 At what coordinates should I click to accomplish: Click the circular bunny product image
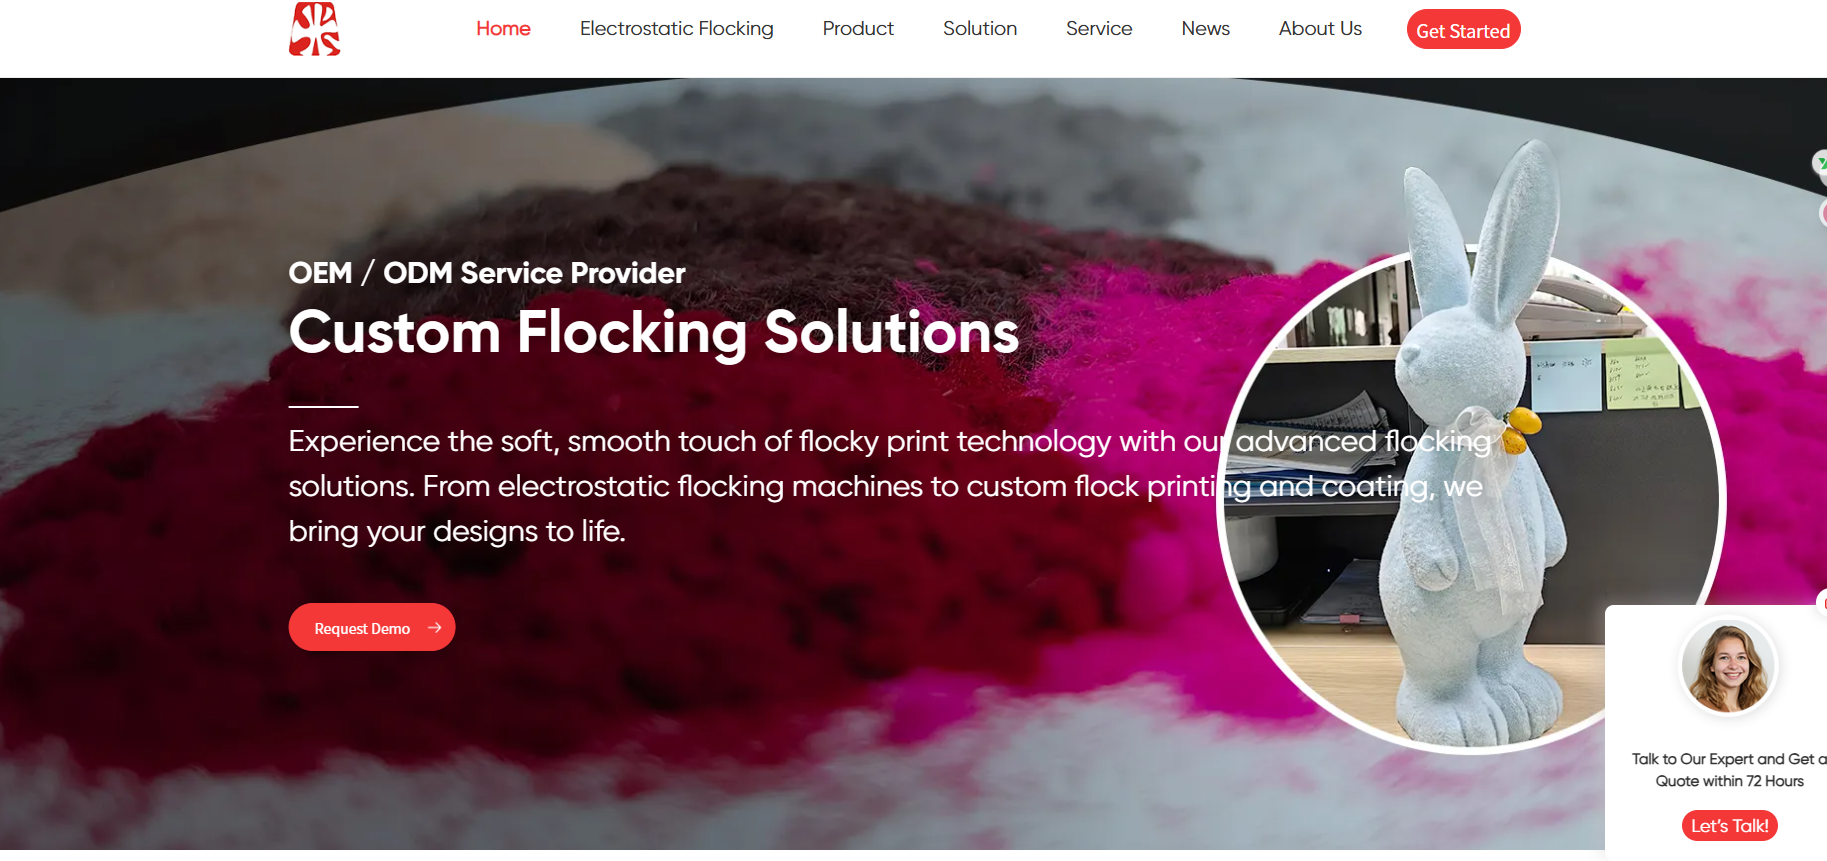coord(1471,500)
